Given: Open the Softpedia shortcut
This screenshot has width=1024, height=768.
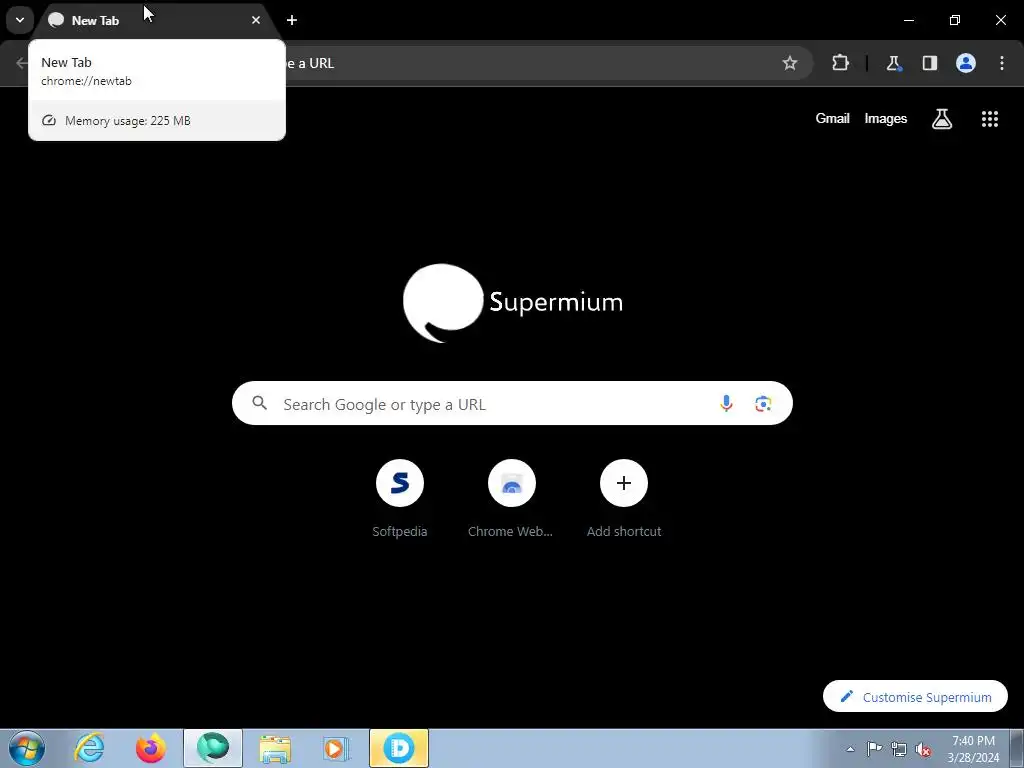Looking at the screenshot, I should tap(400, 499).
